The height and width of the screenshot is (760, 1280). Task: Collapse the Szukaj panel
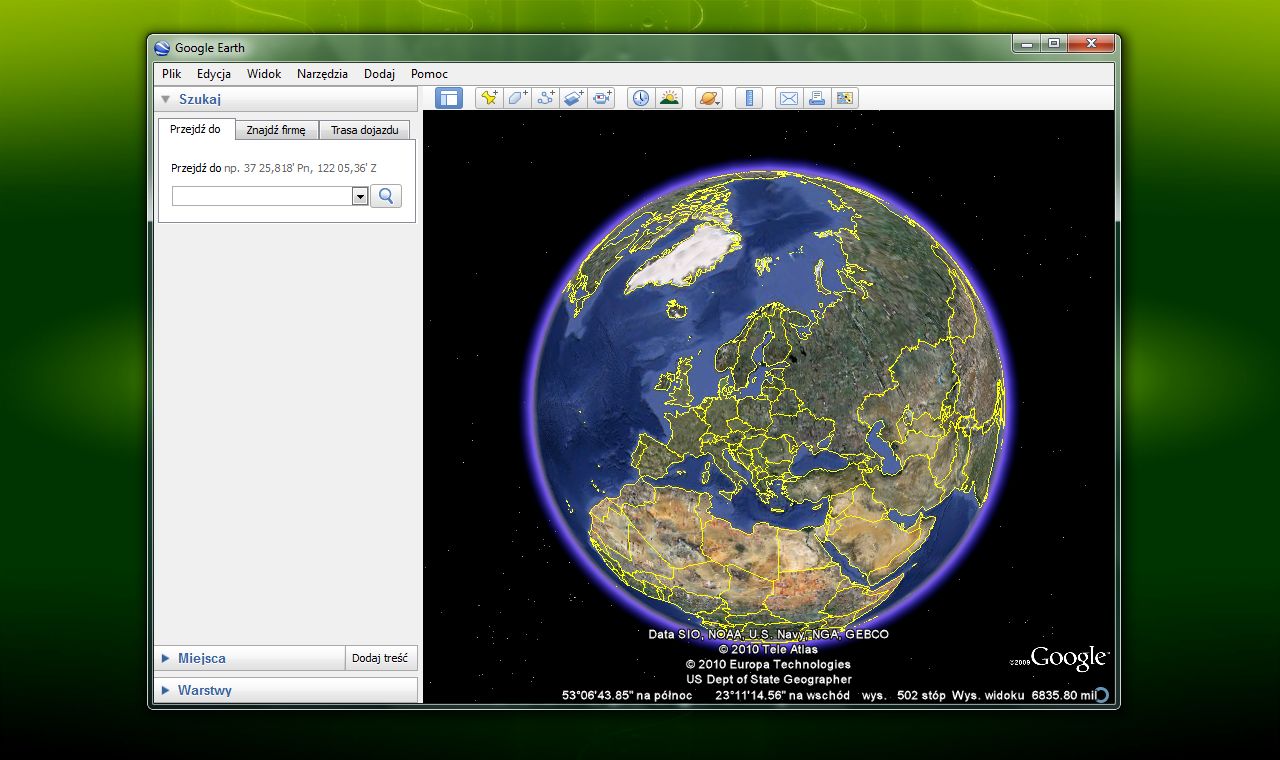pos(166,99)
